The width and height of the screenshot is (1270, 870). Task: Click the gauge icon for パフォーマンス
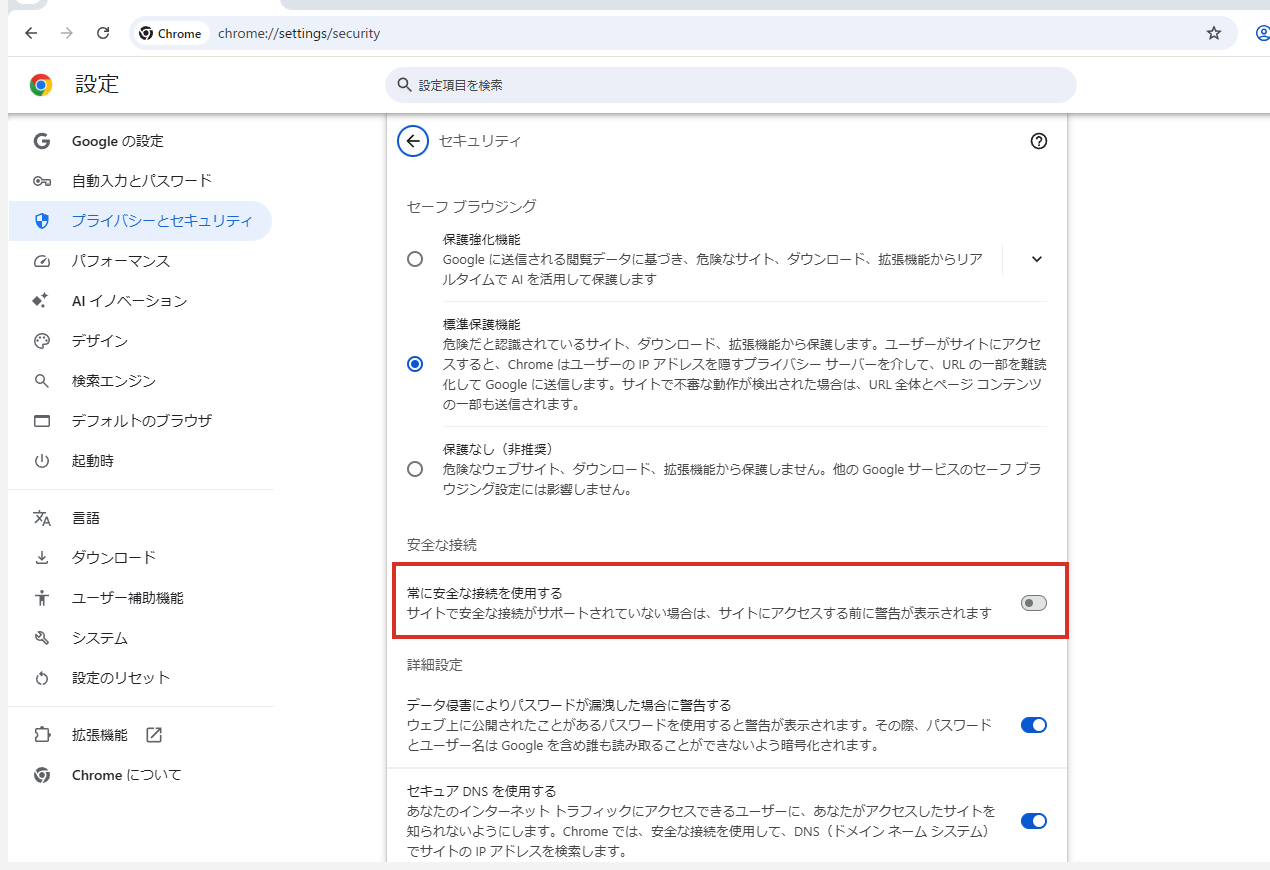[x=41, y=261]
